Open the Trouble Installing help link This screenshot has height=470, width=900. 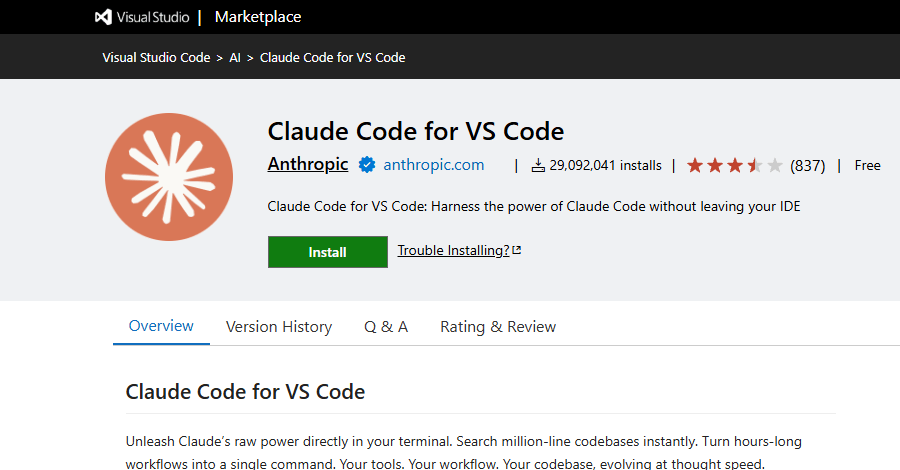[453, 251]
